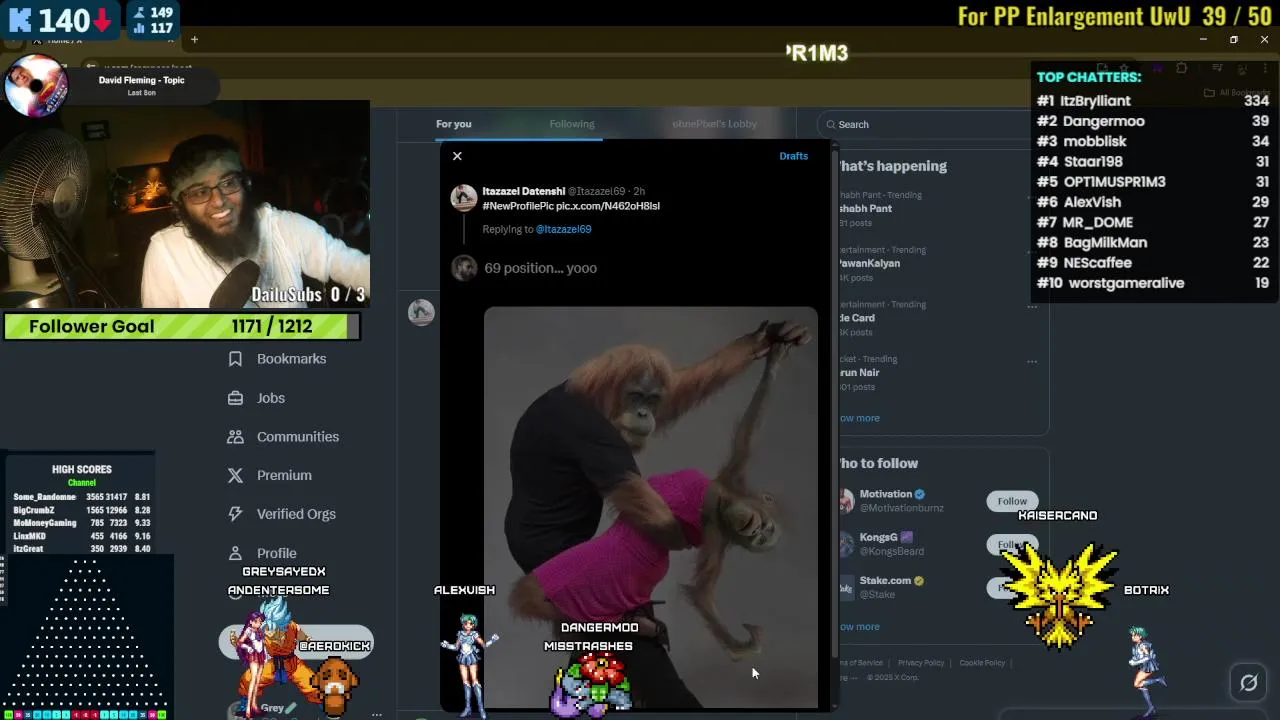The height and width of the screenshot is (720, 1280).
Task: Switch to ohnePixel's Lobby tab
Action: click(714, 124)
